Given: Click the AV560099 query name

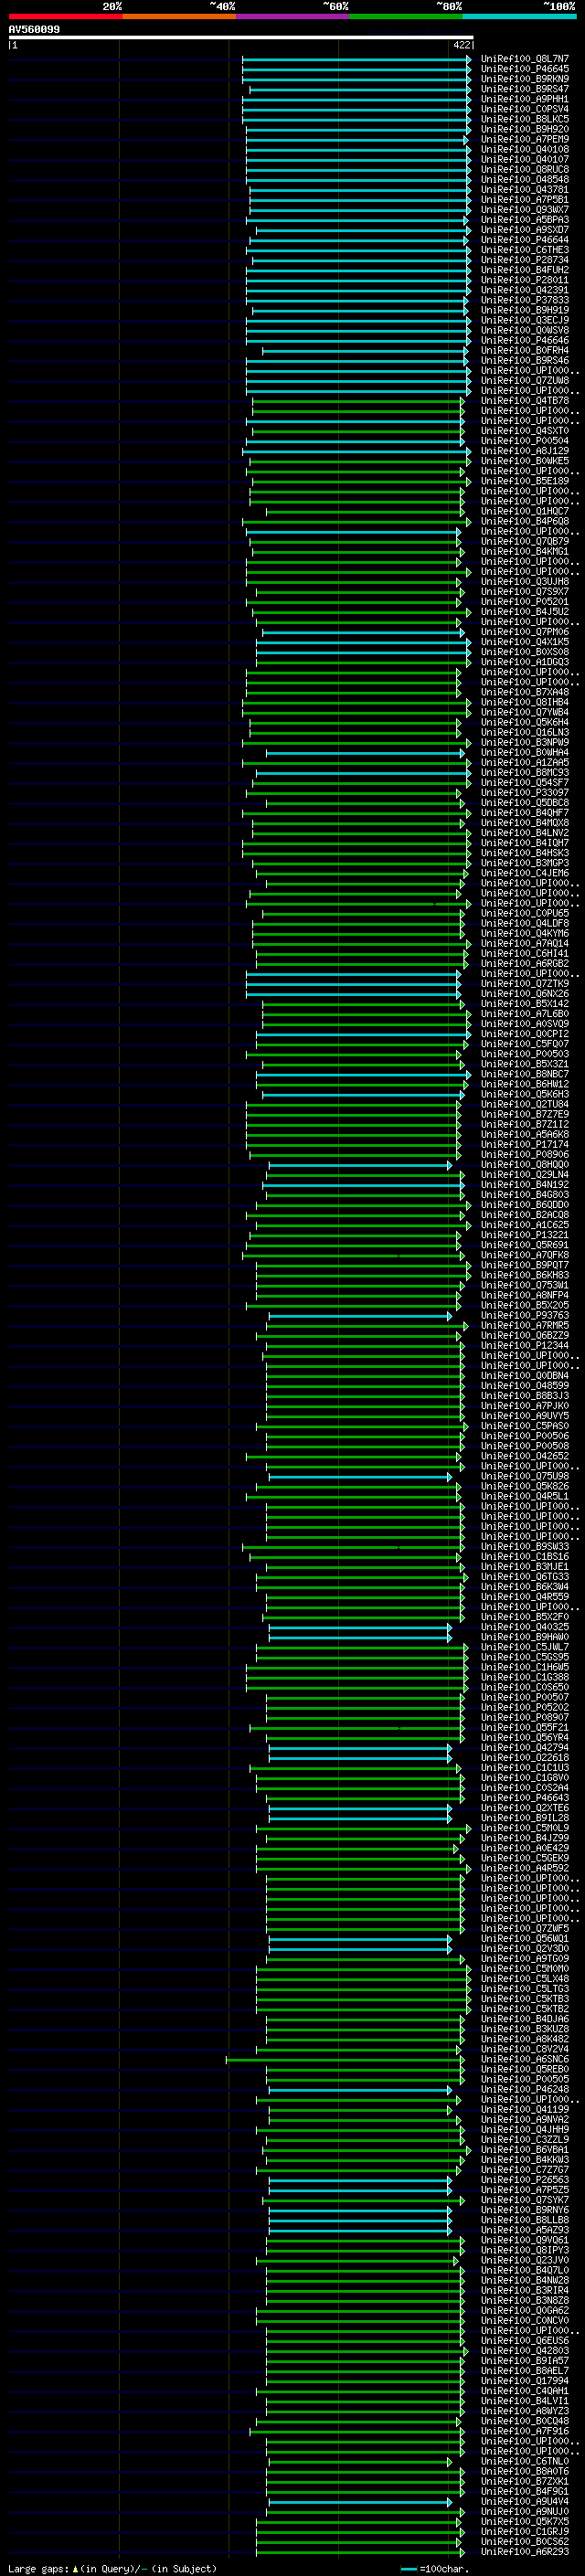Looking at the screenshot, I should 34,30.
